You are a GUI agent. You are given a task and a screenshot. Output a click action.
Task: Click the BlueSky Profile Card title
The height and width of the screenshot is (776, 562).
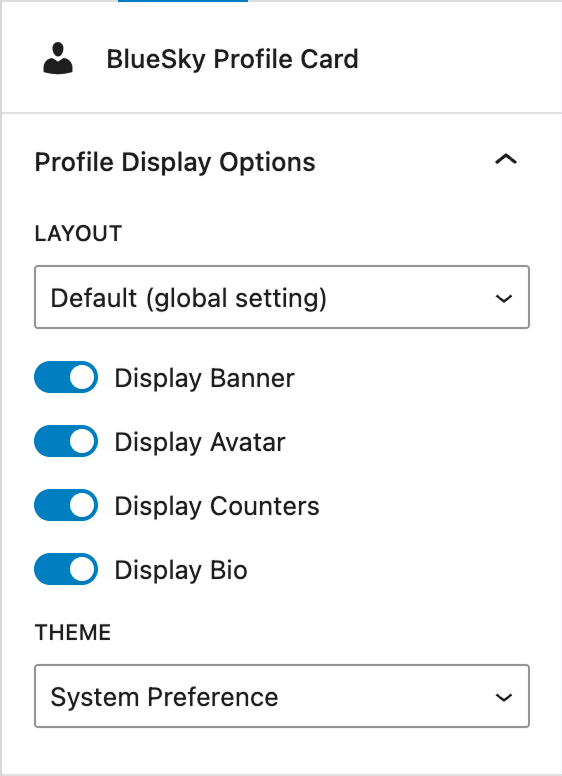pos(233,59)
